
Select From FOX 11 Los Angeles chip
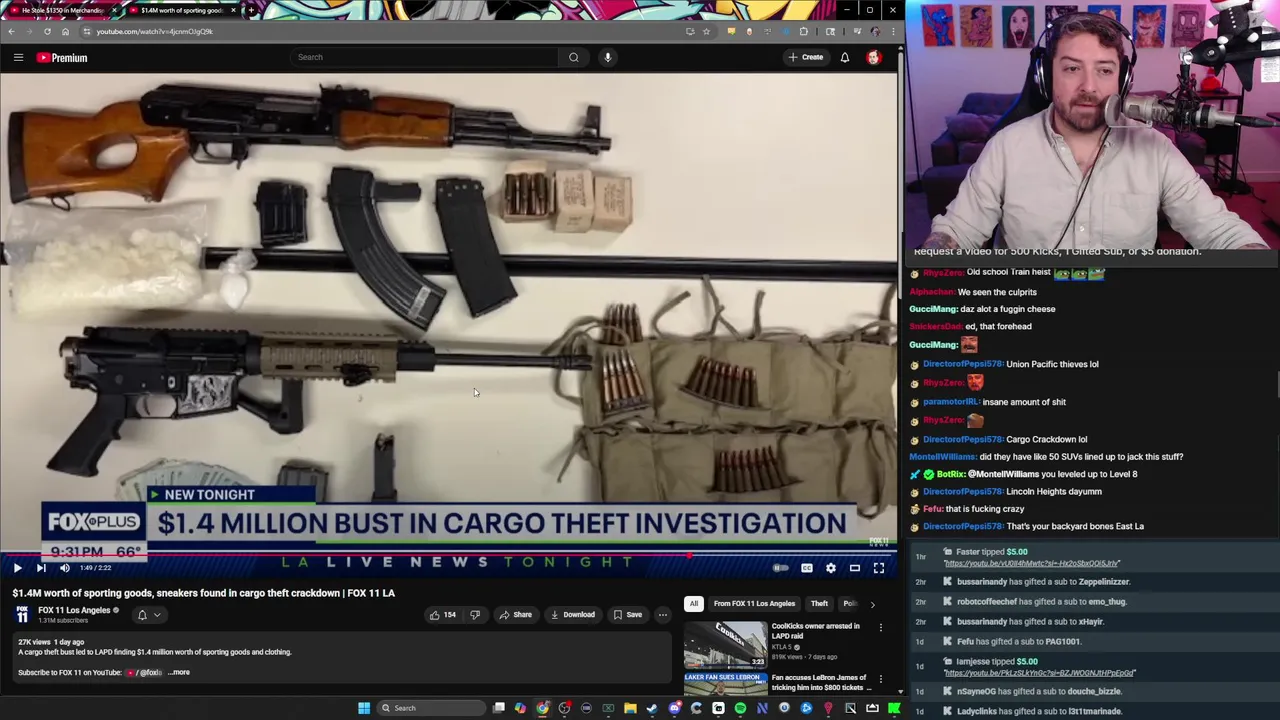[x=754, y=603]
